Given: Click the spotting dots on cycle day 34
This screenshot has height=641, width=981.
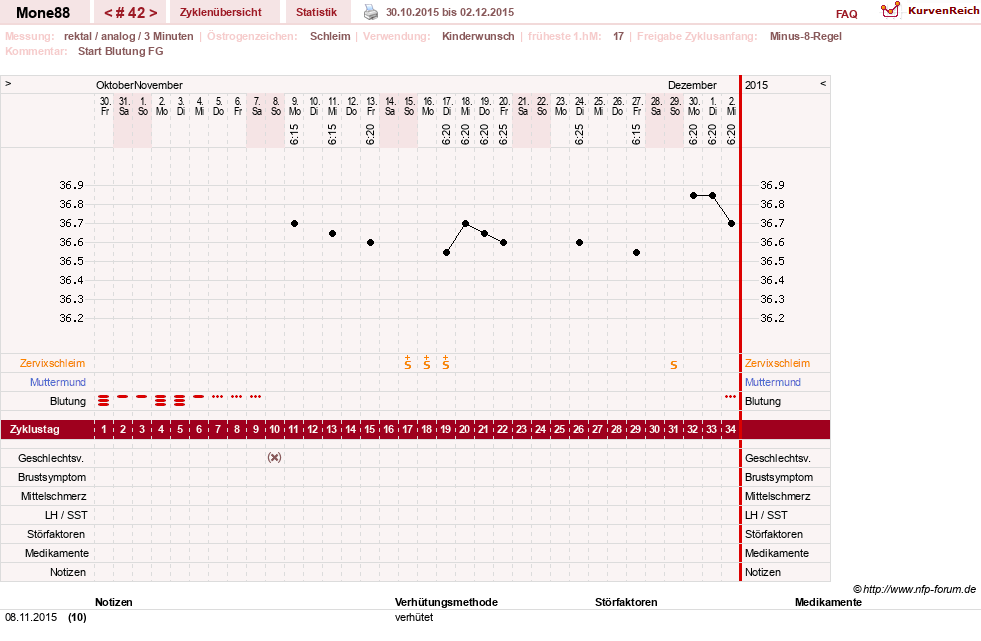Looking at the screenshot, I should coord(730,396).
